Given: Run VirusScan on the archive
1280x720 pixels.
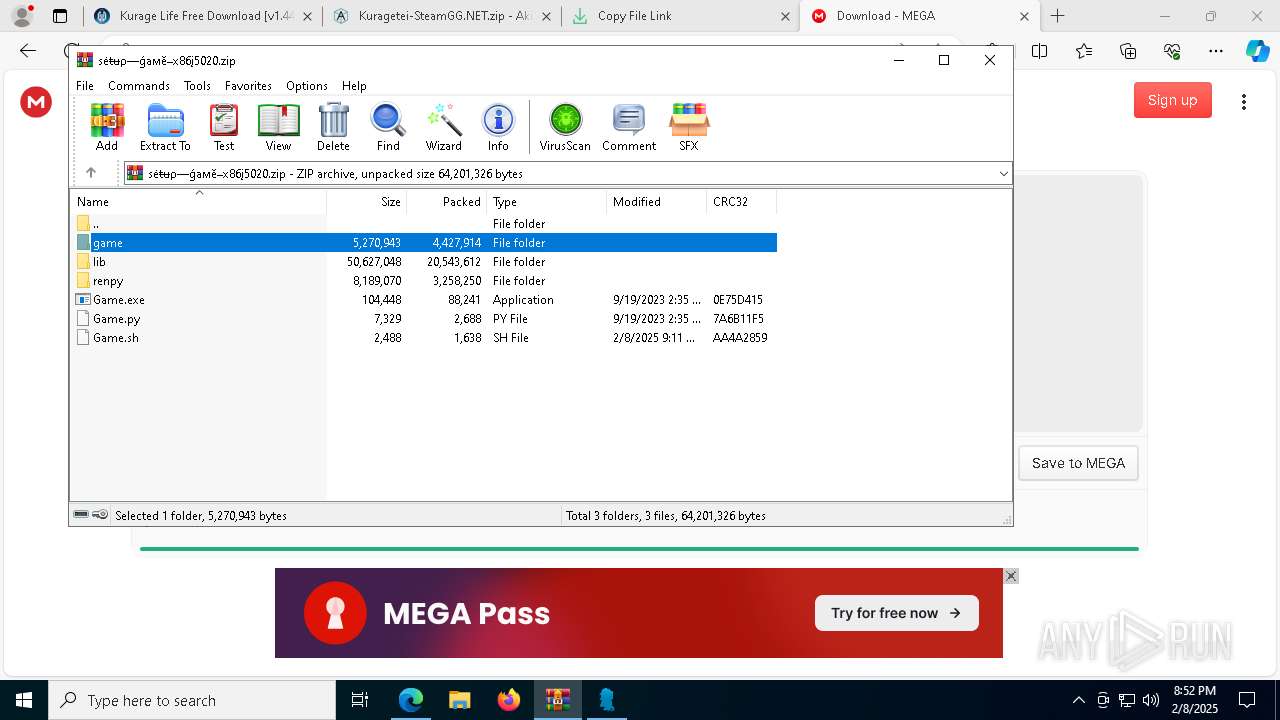Looking at the screenshot, I should coord(565,127).
